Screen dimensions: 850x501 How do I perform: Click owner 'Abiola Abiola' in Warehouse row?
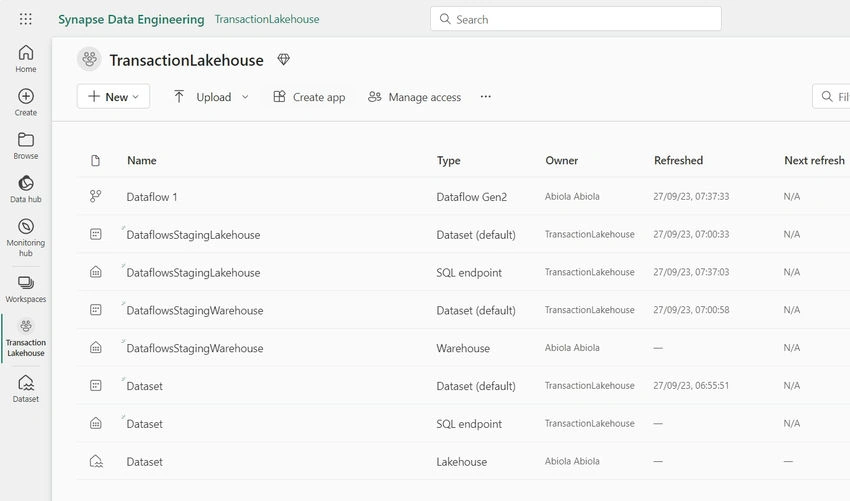572,348
